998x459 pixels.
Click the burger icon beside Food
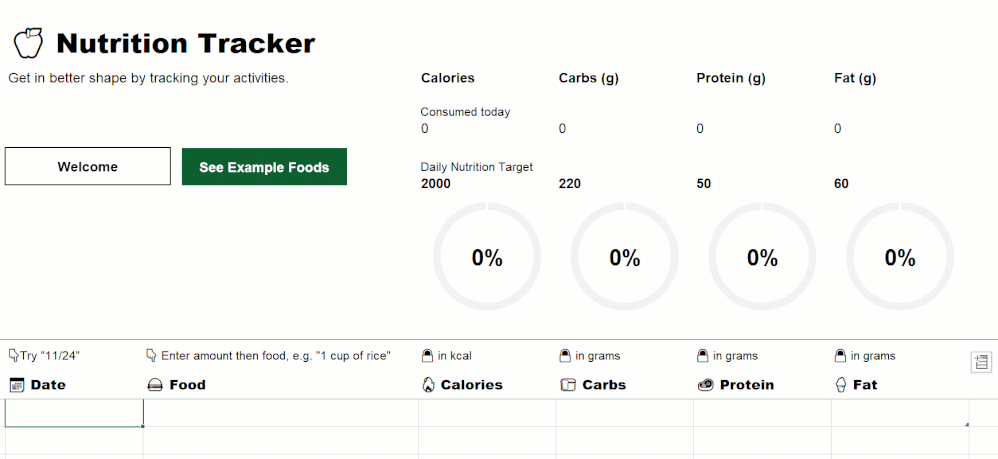coord(155,385)
